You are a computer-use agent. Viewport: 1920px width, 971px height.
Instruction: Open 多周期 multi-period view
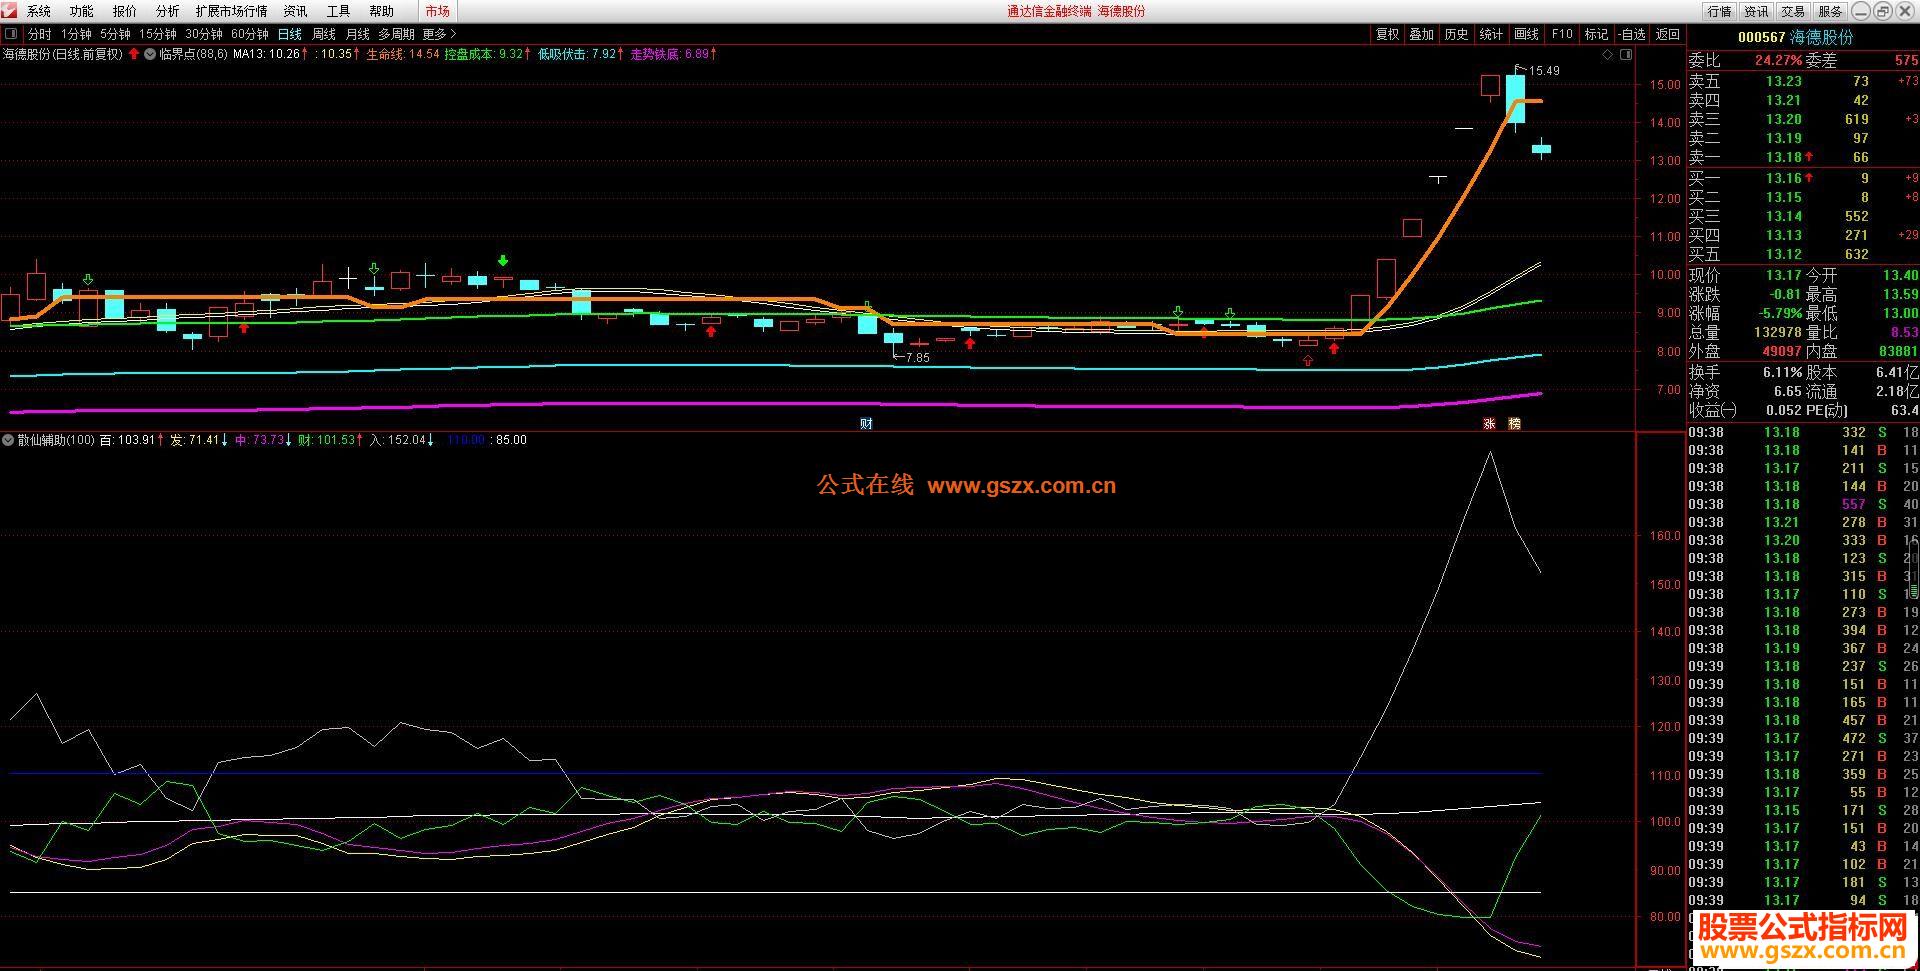(x=396, y=34)
